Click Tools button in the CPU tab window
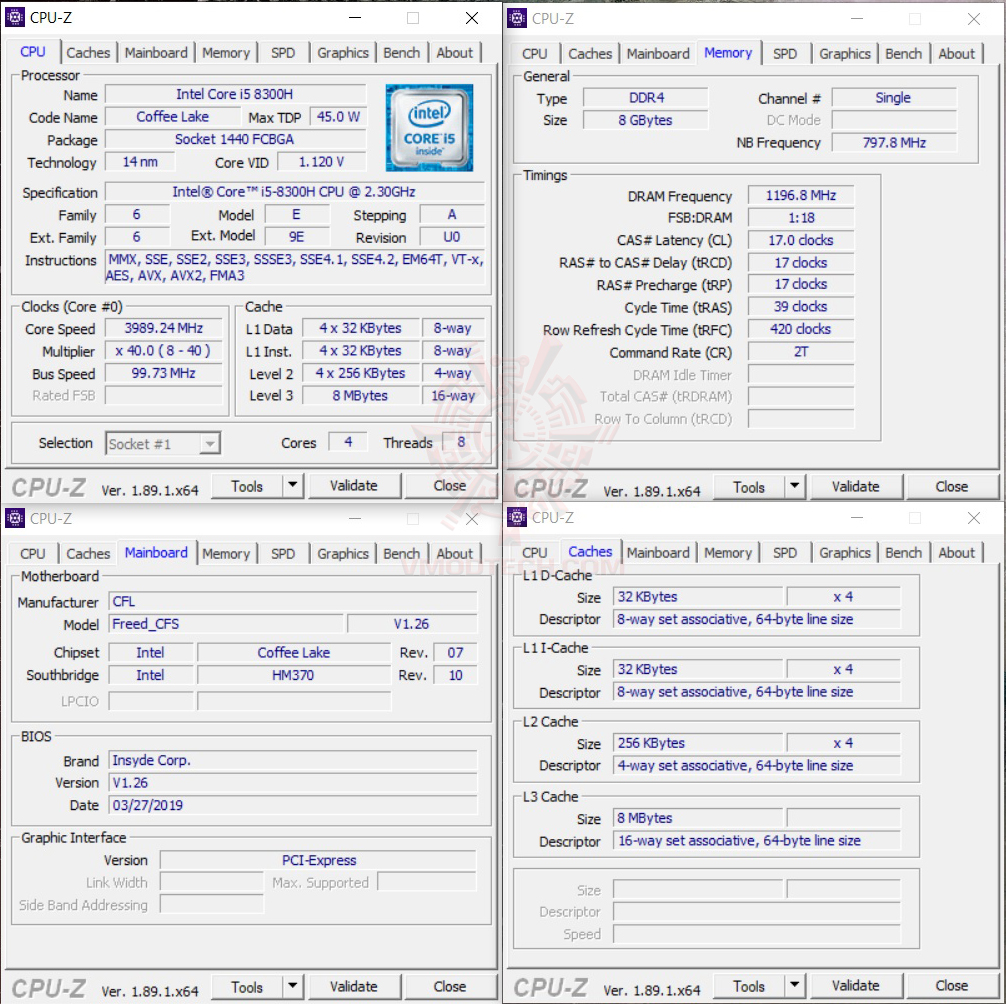 247,486
